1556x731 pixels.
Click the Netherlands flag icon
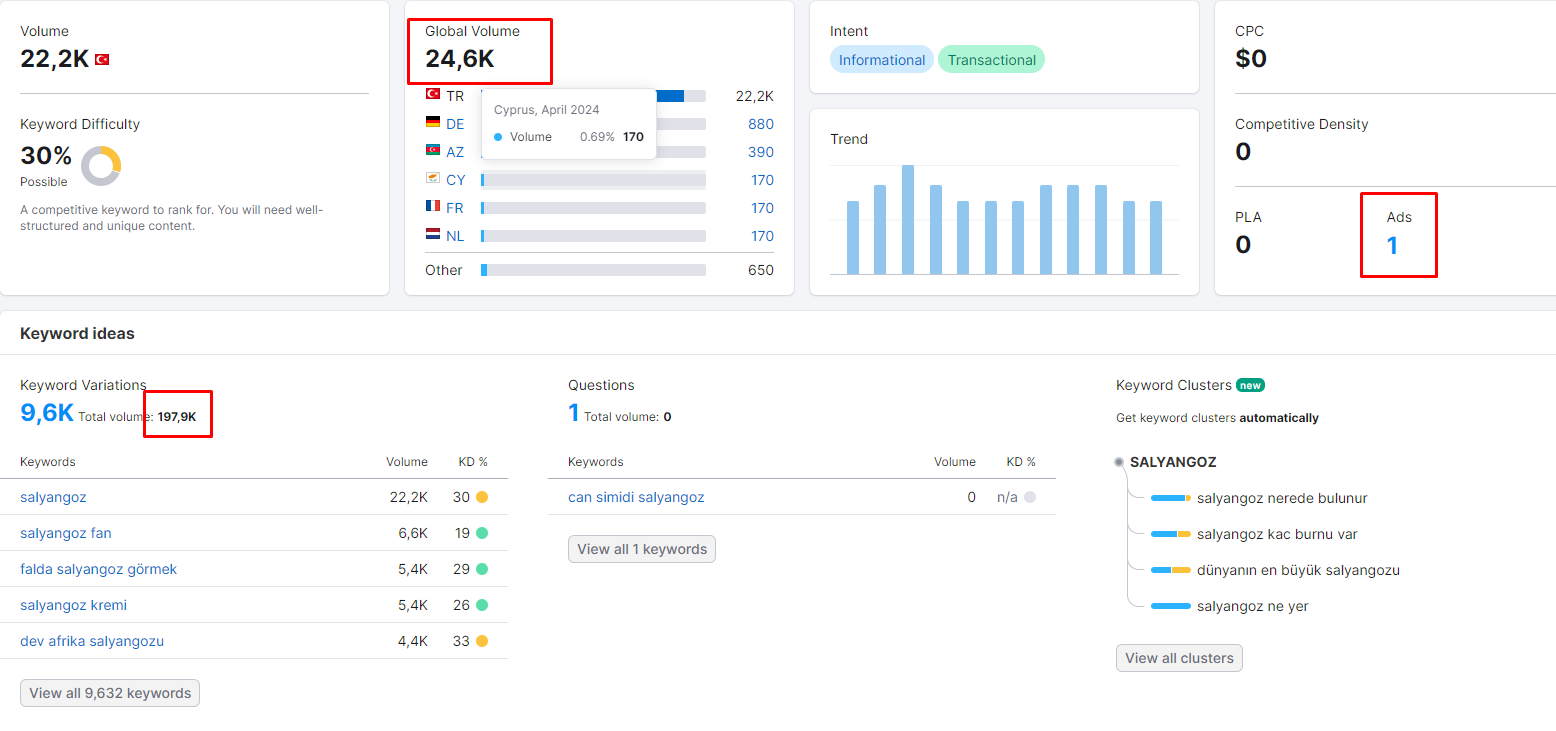433,235
